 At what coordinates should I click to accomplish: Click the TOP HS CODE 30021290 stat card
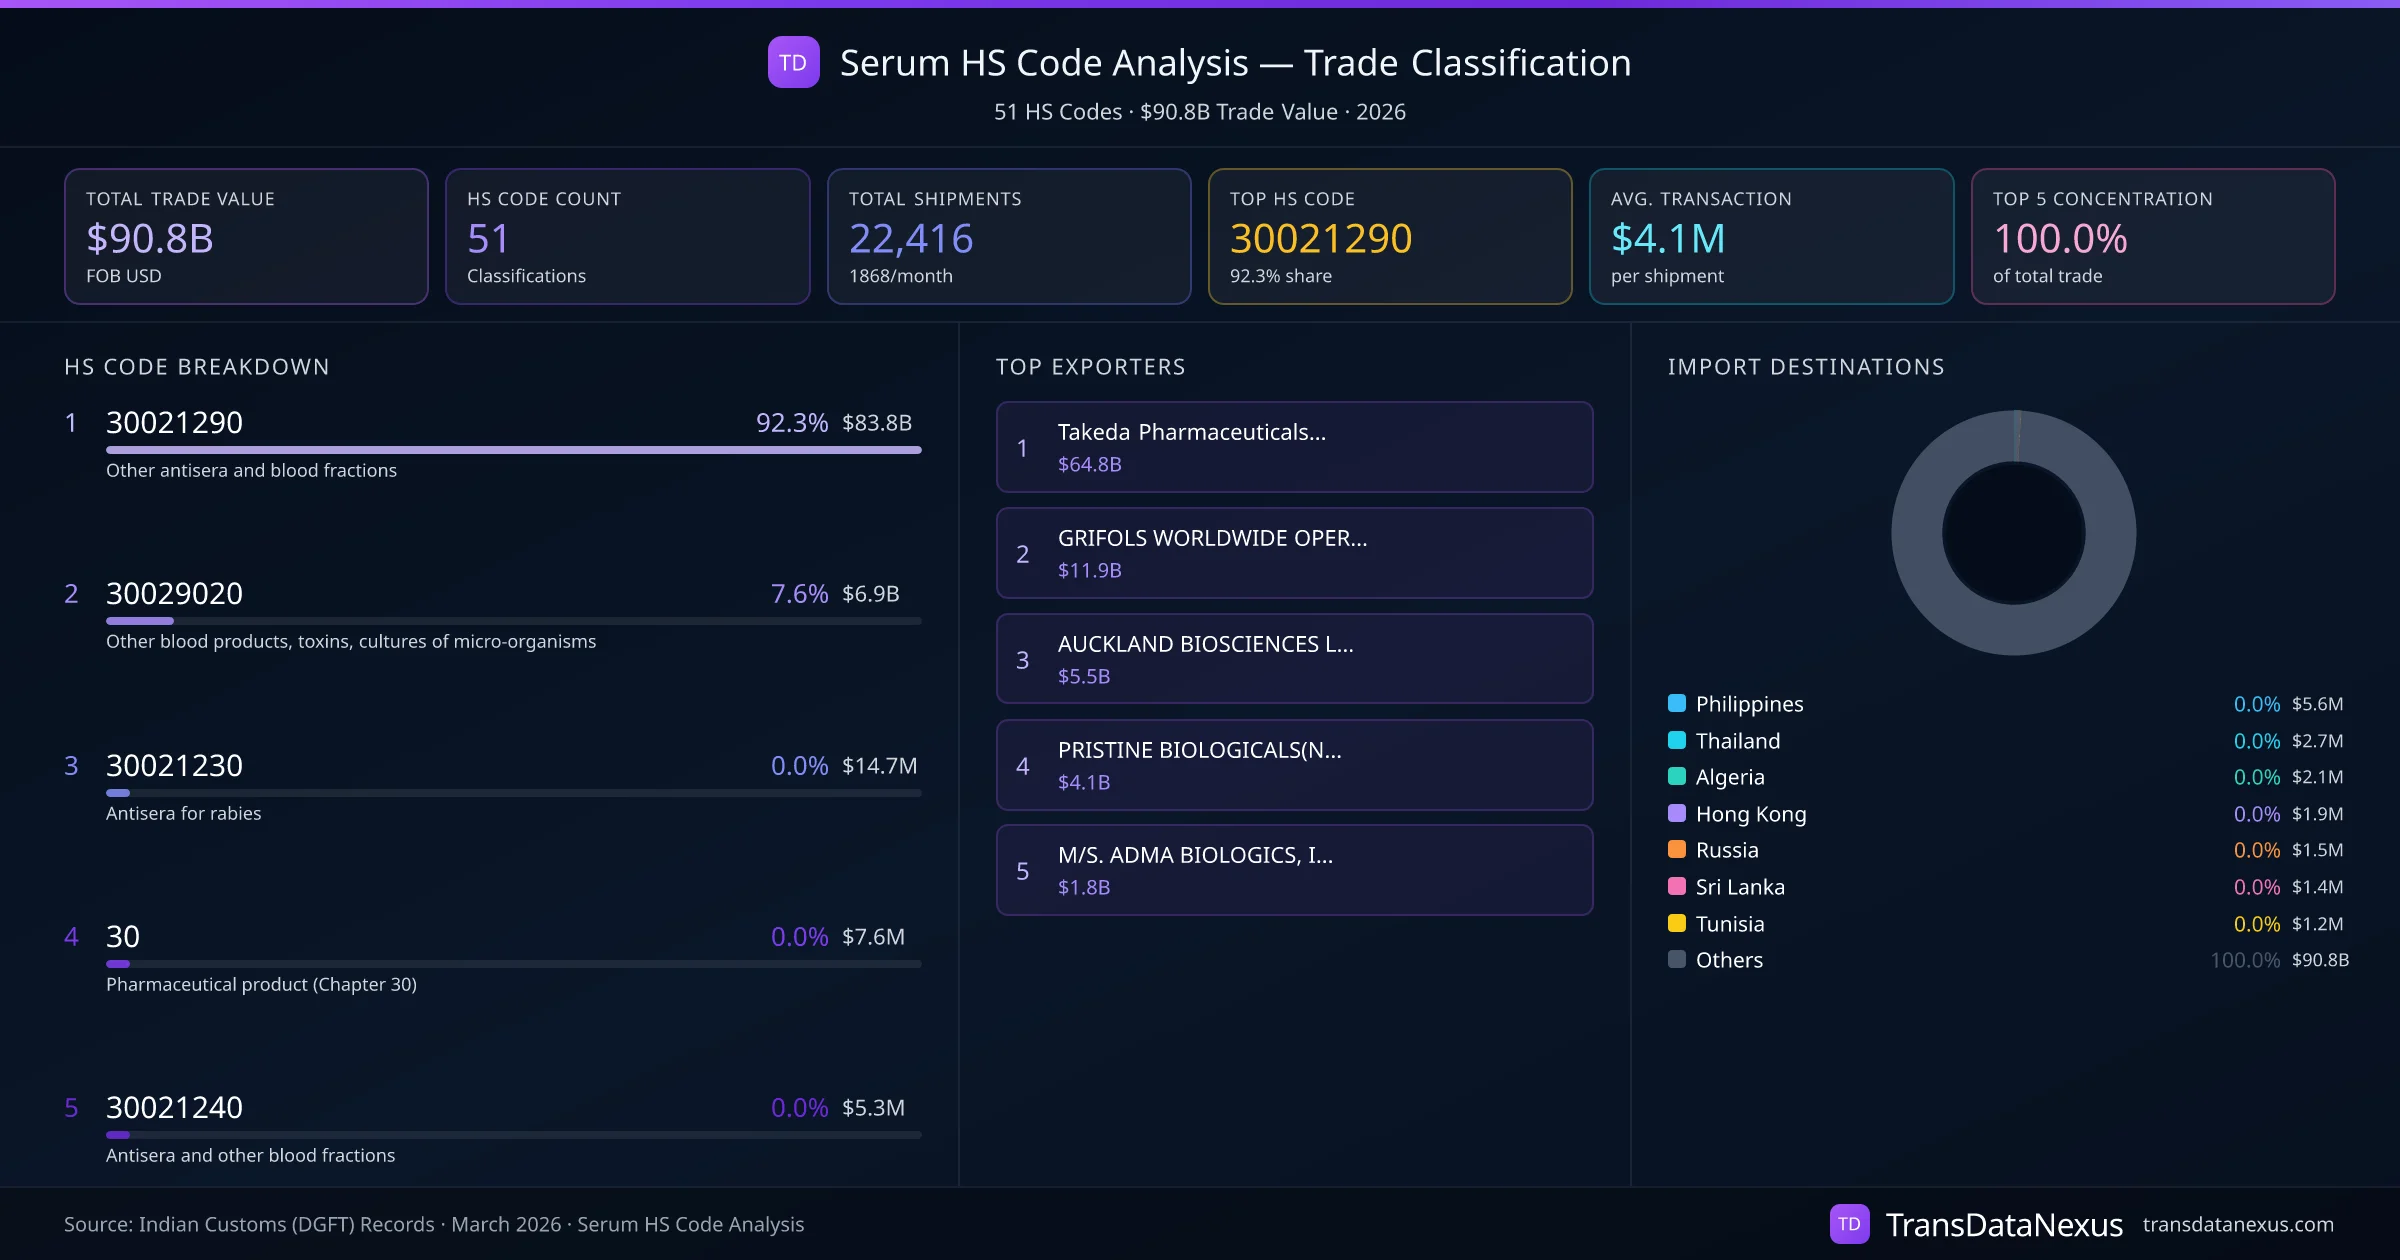pos(1389,236)
